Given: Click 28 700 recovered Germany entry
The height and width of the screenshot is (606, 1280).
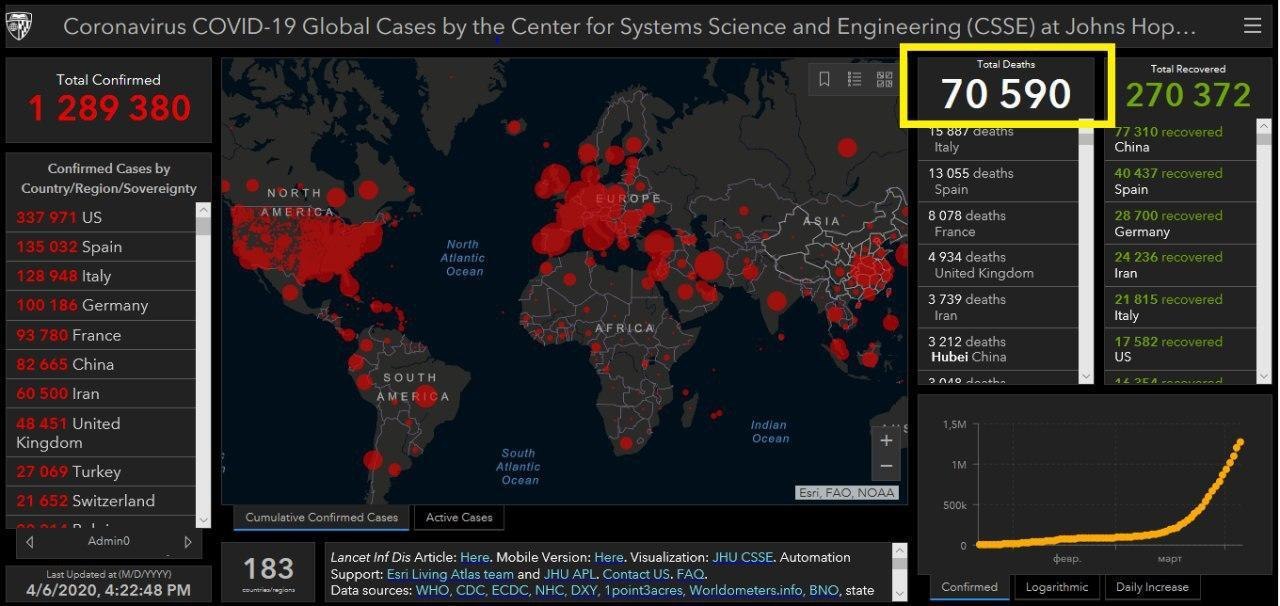Looking at the screenshot, I should click(1179, 223).
